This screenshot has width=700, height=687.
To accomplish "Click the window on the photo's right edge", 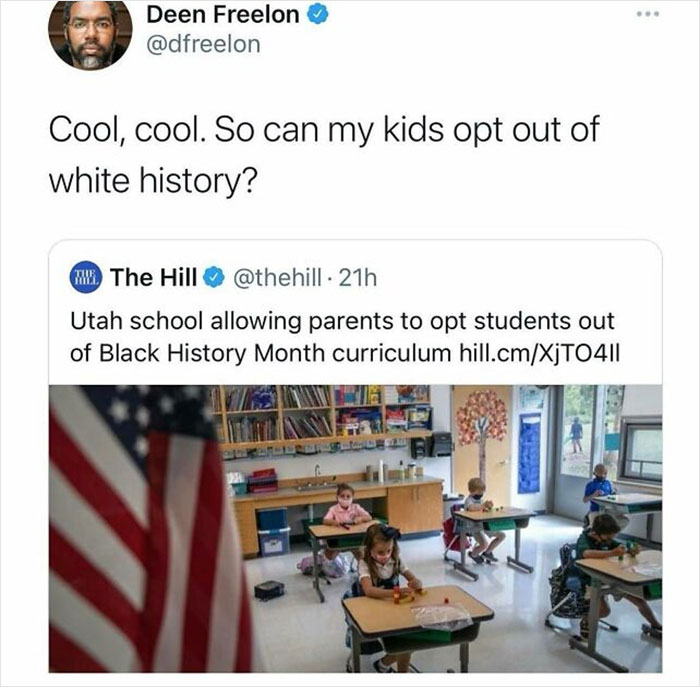I will pyautogui.click(x=640, y=449).
